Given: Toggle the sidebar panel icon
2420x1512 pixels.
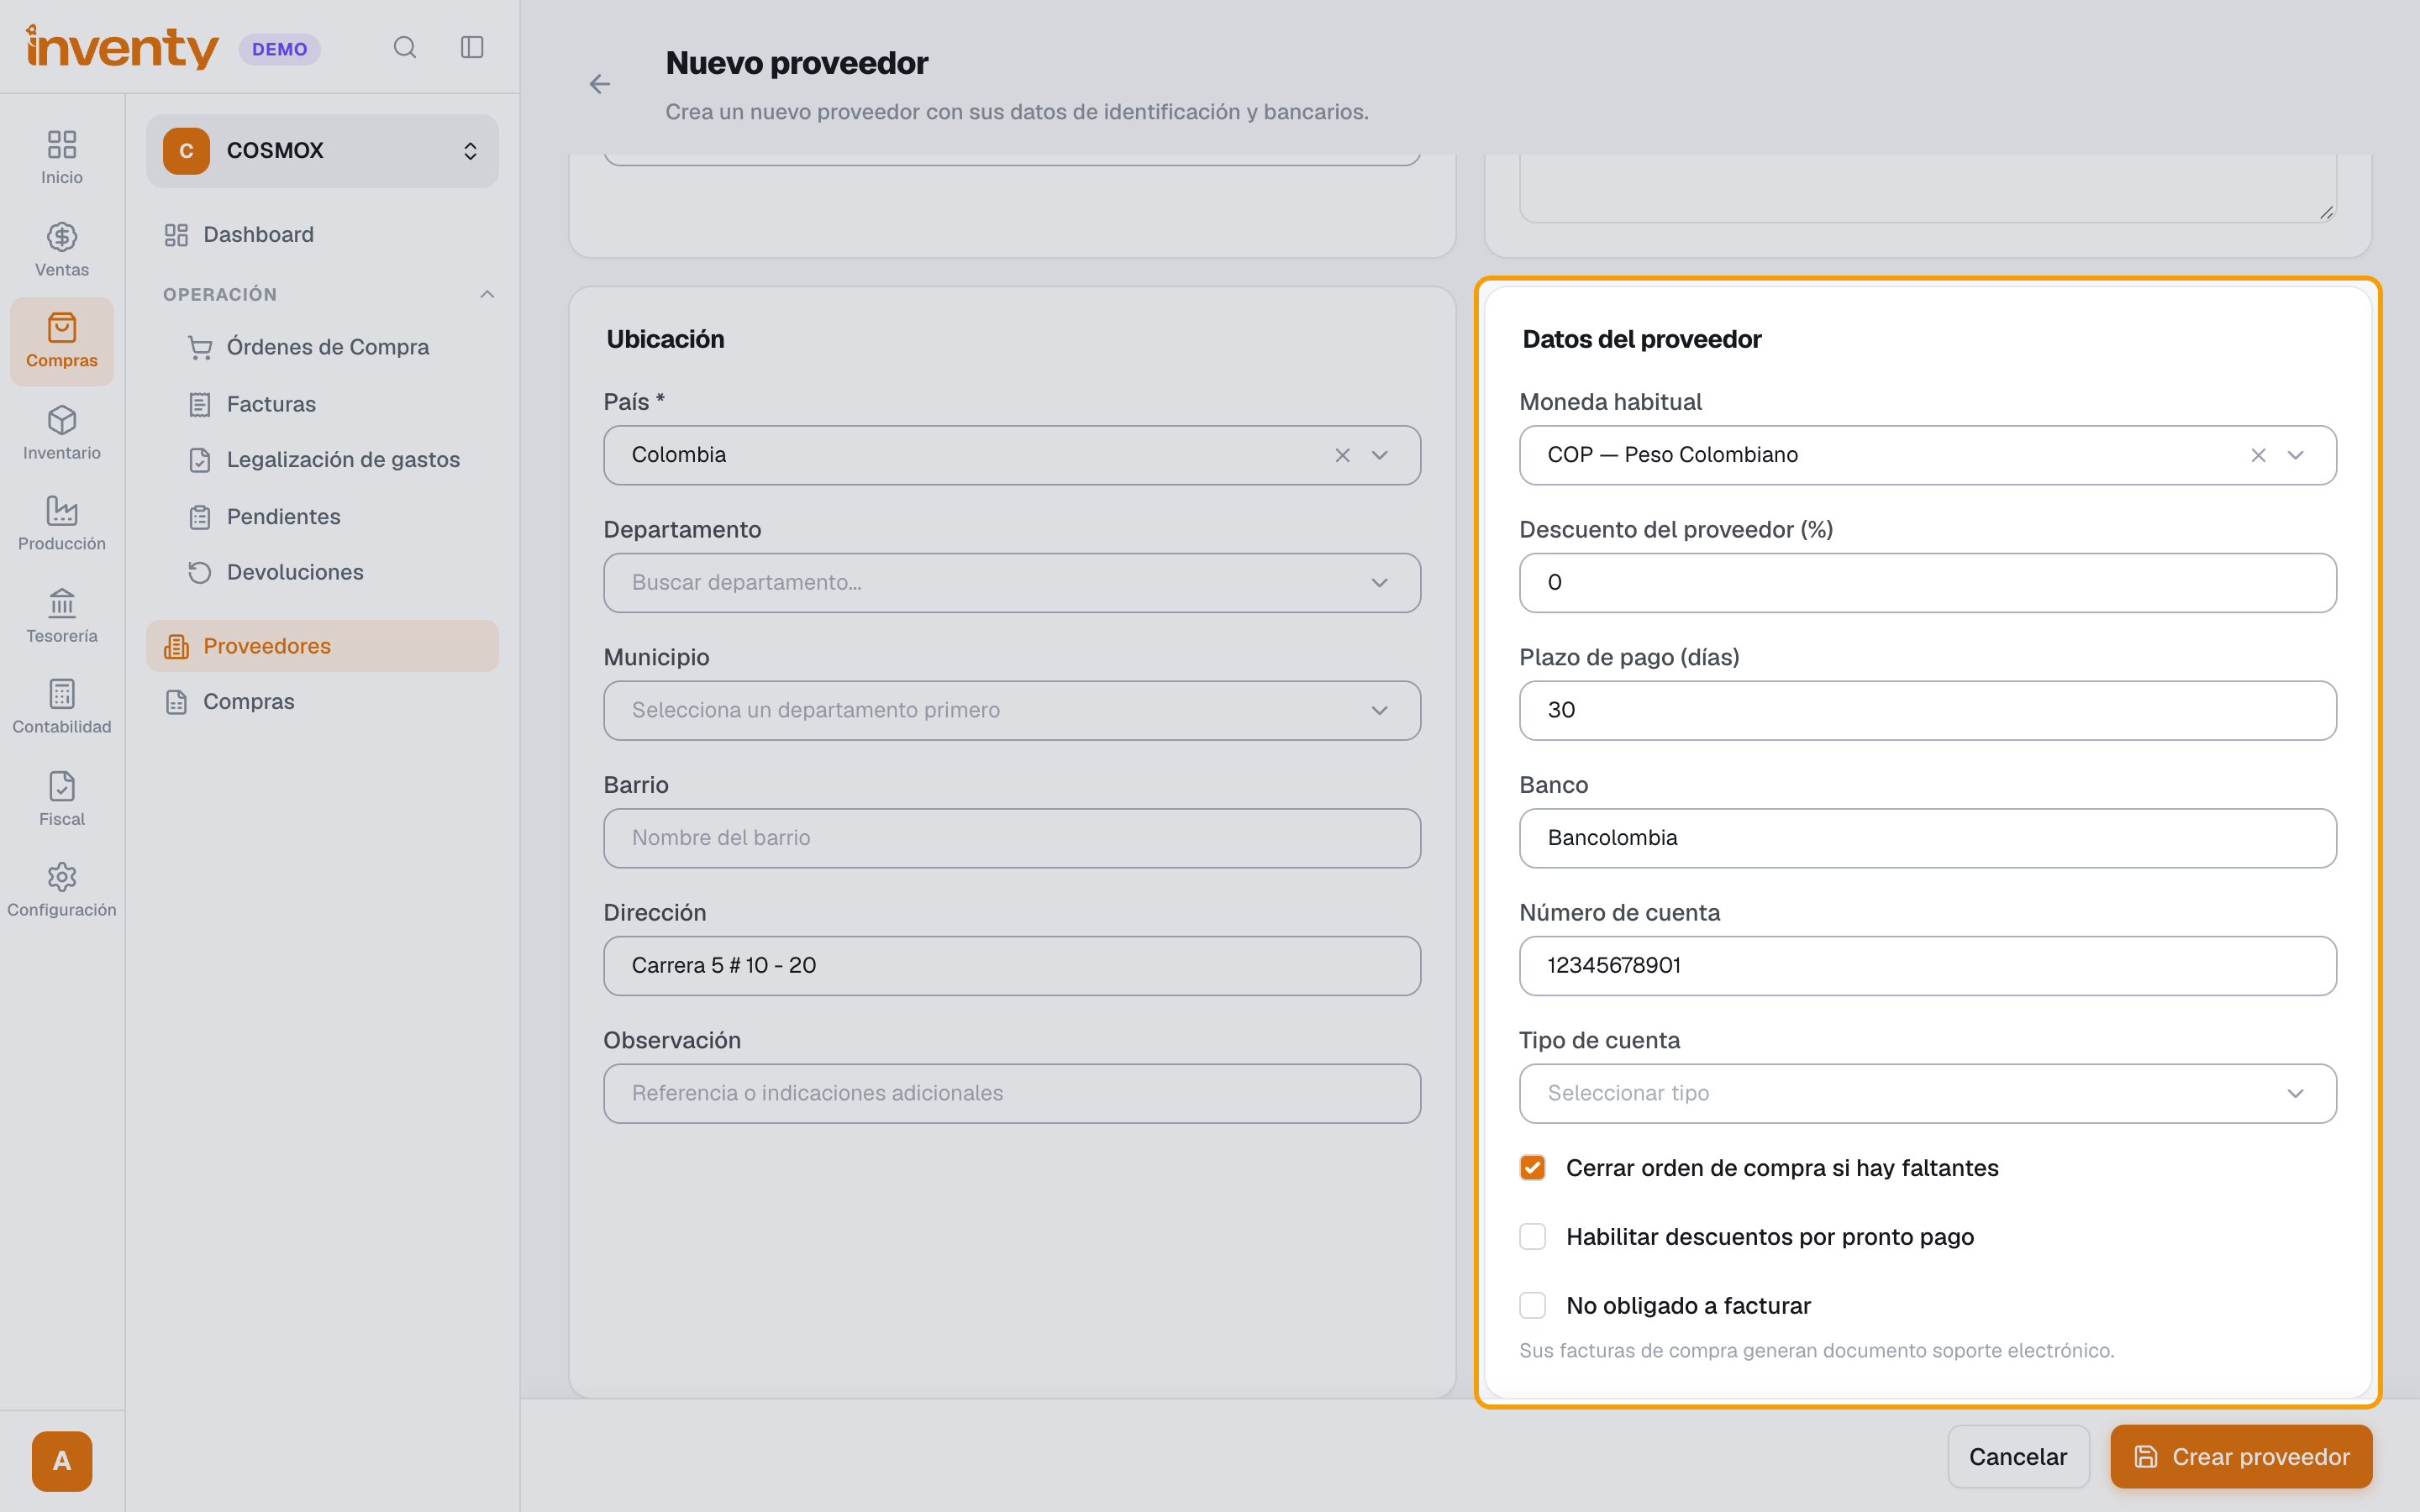Looking at the screenshot, I should coord(472,47).
